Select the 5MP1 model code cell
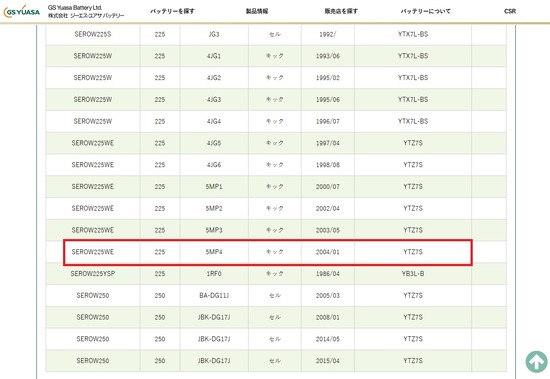The width and height of the screenshot is (550, 379). pyautogui.click(x=214, y=187)
